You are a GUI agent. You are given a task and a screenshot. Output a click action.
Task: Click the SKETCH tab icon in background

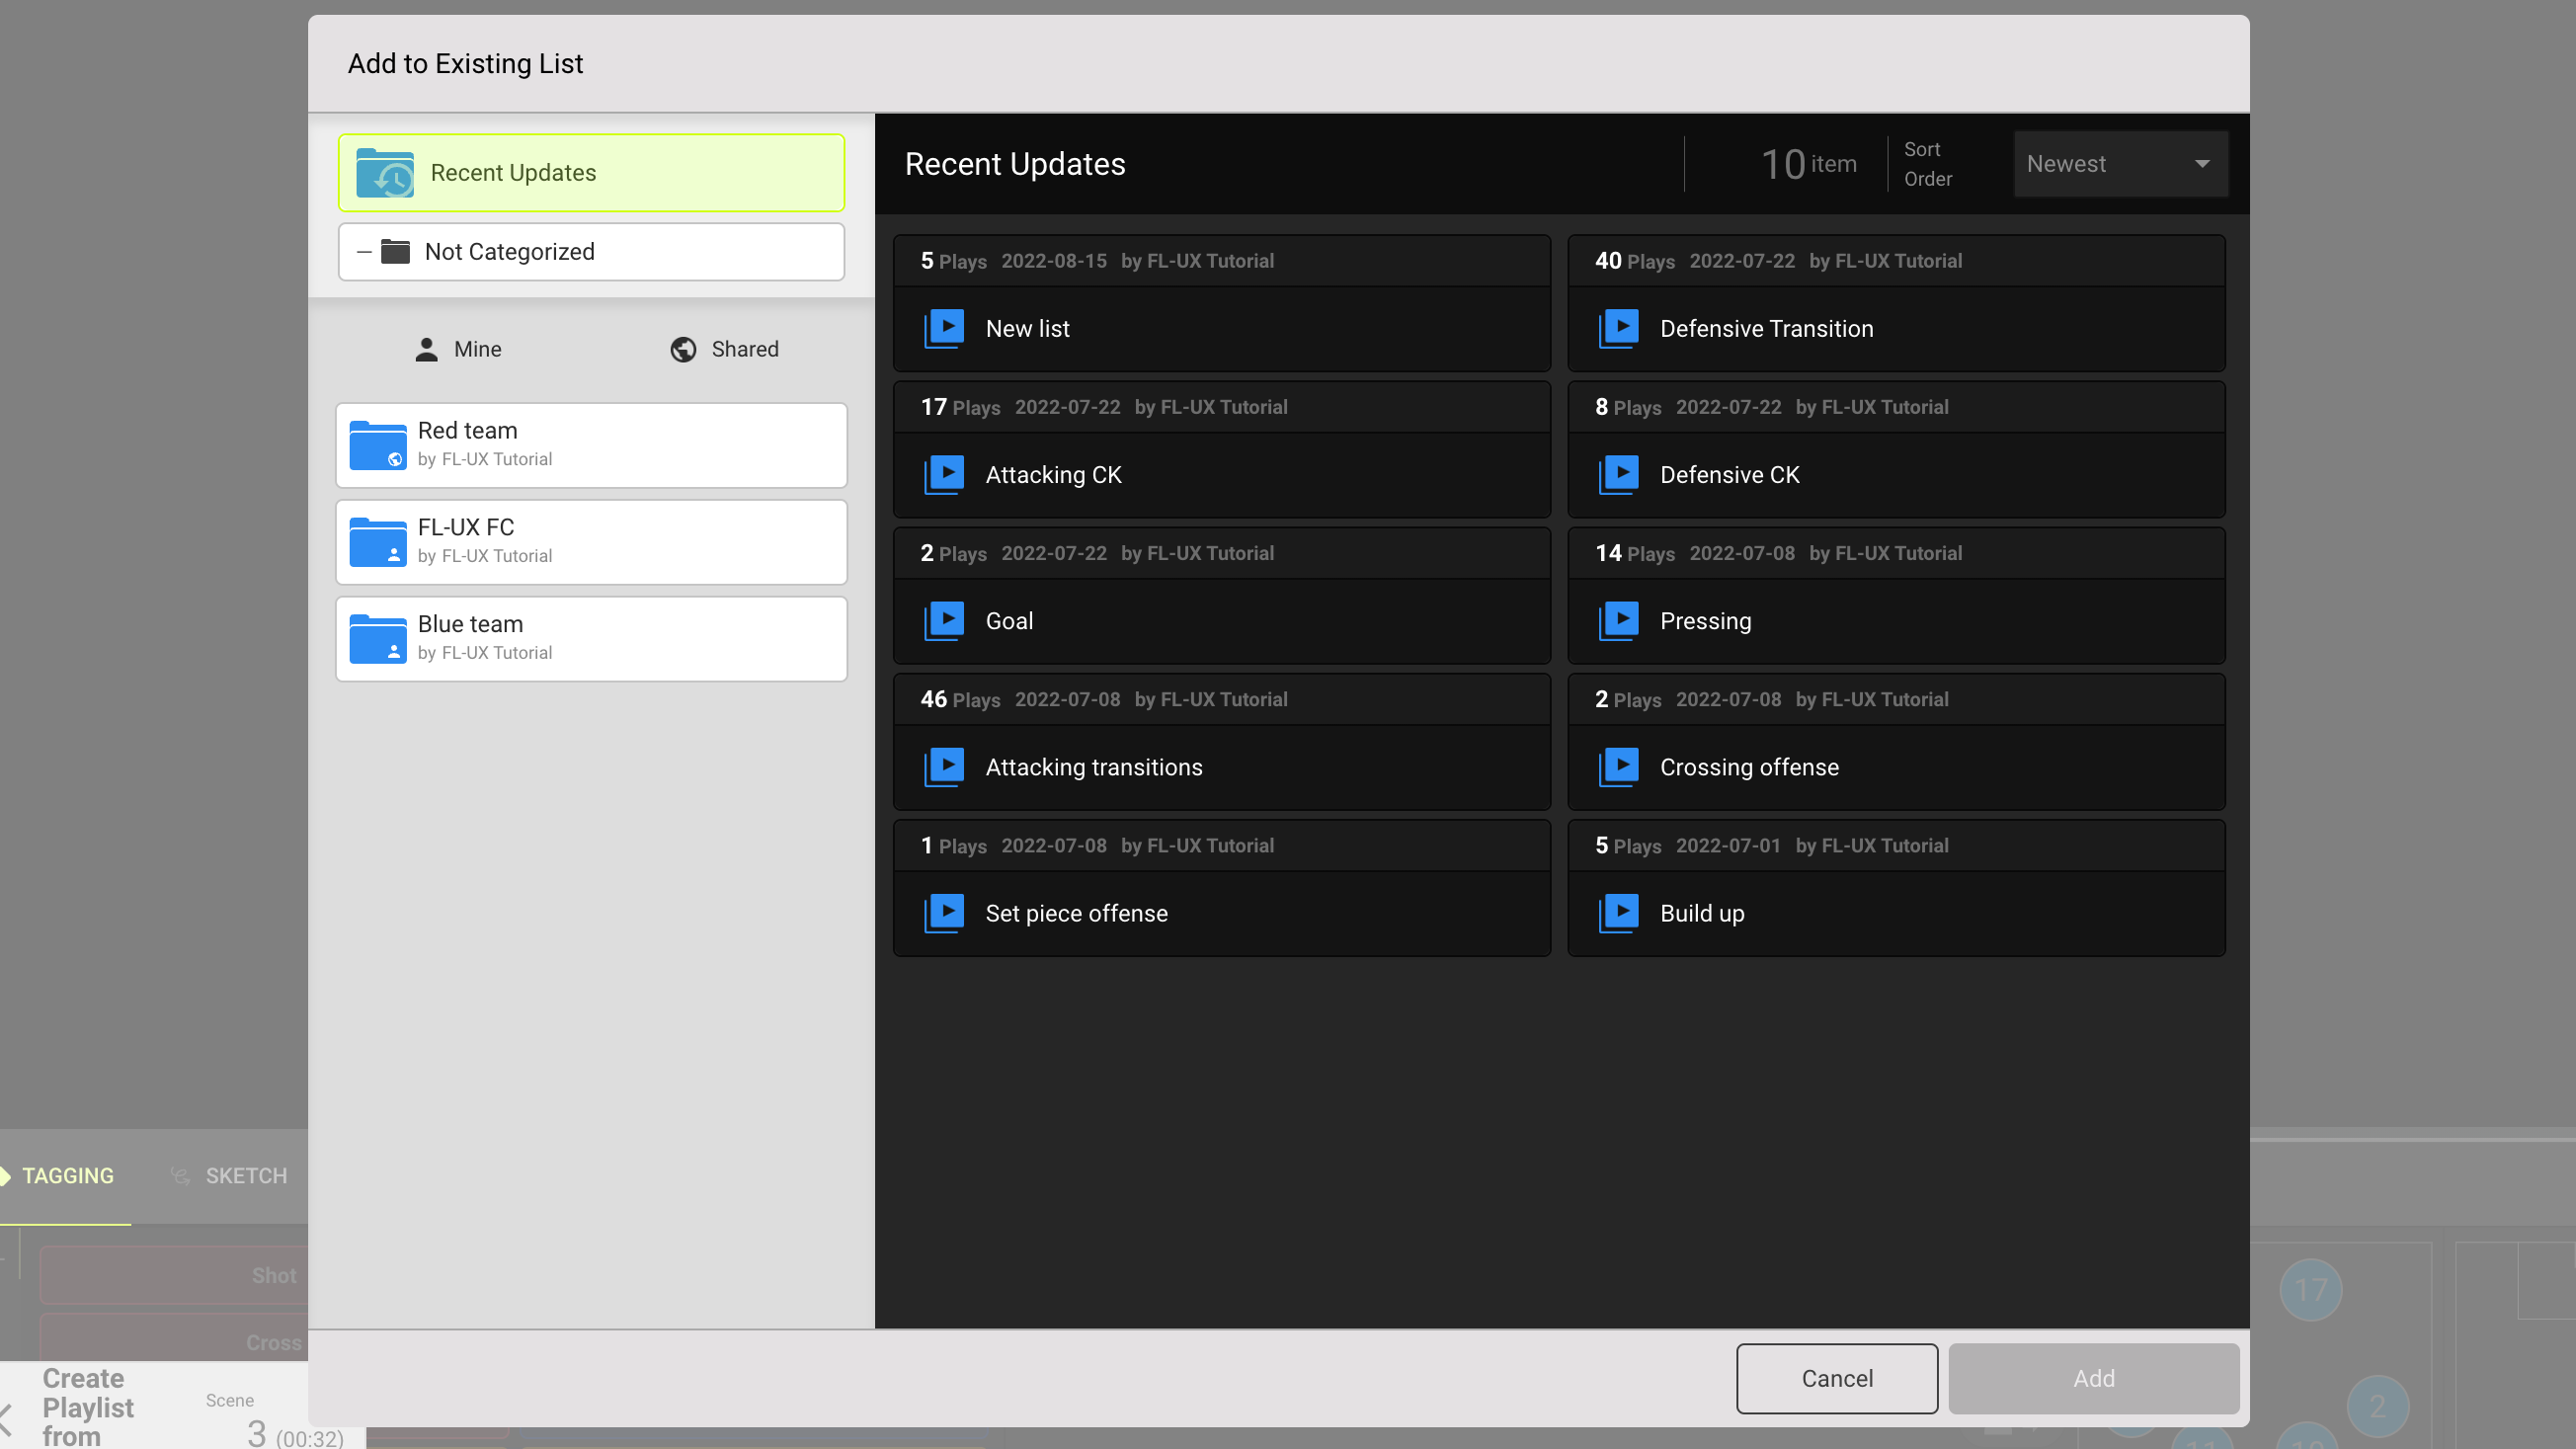[x=180, y=1176]
